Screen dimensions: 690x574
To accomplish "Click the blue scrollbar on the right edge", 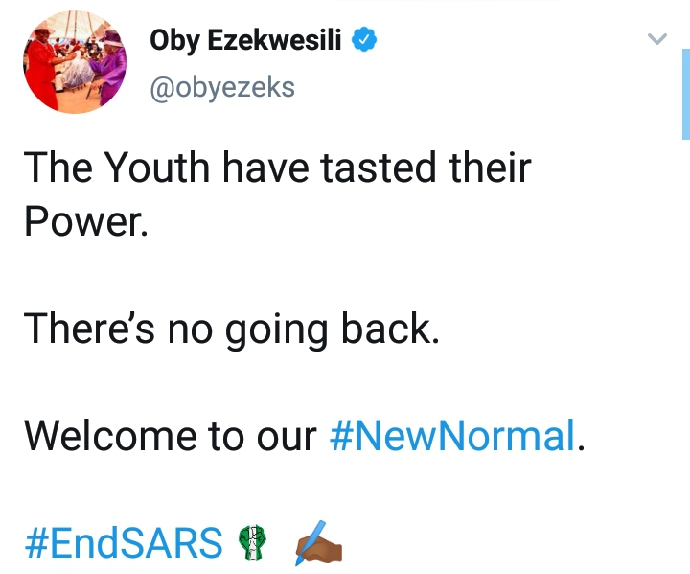I will (x=686, y=94).
